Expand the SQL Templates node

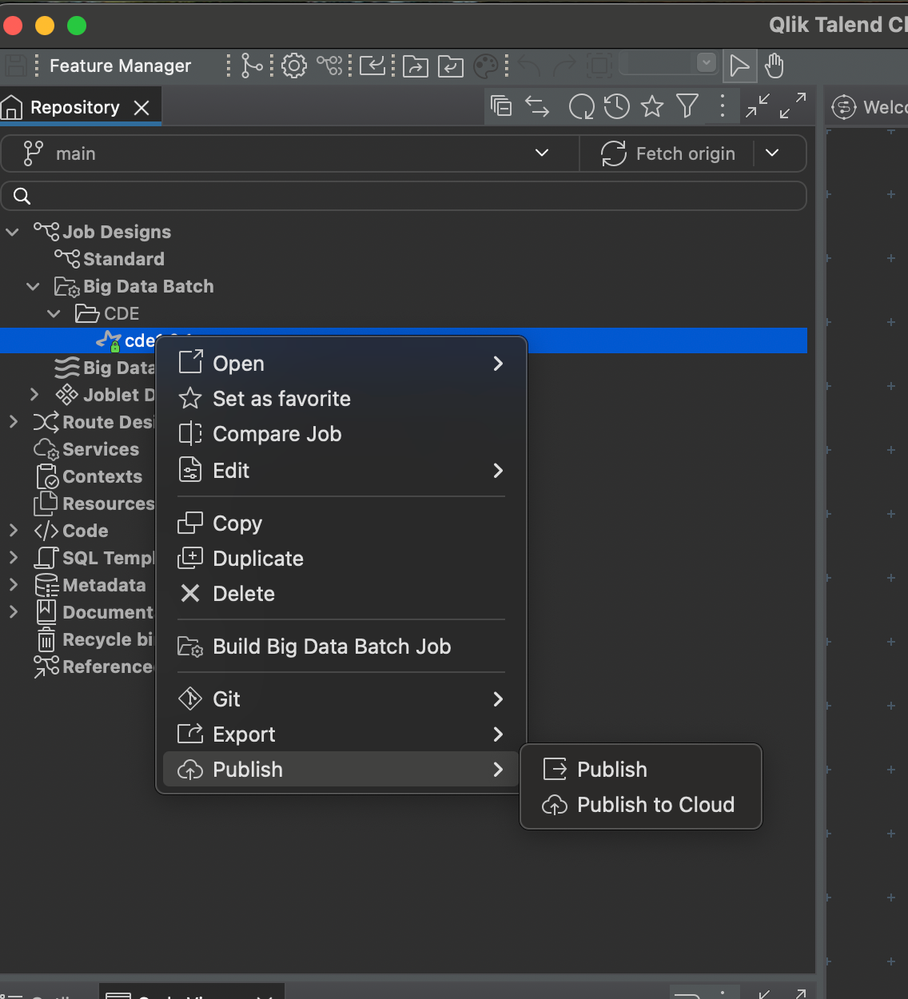pyautogui.click(x=13, y=558)
